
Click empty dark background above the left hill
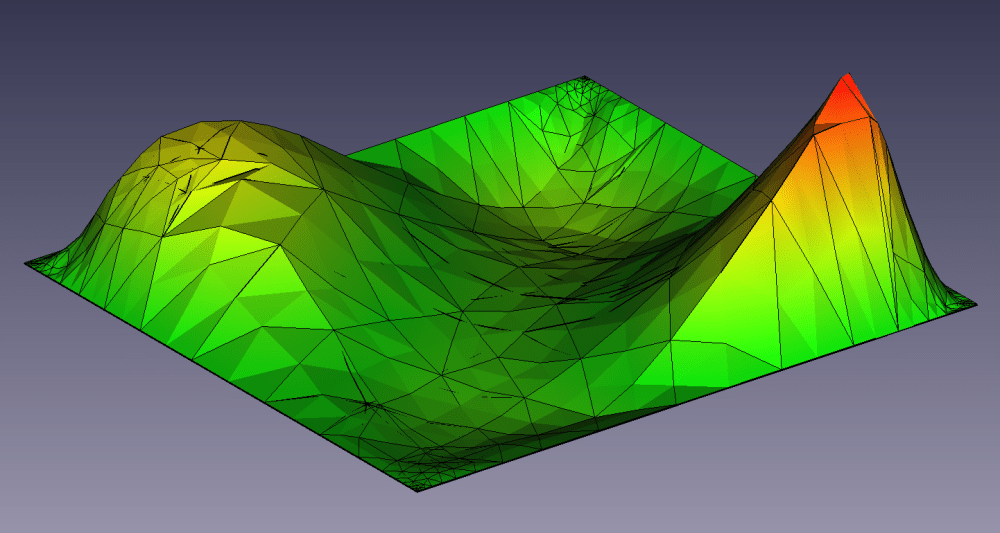click(x=200, y=50)
